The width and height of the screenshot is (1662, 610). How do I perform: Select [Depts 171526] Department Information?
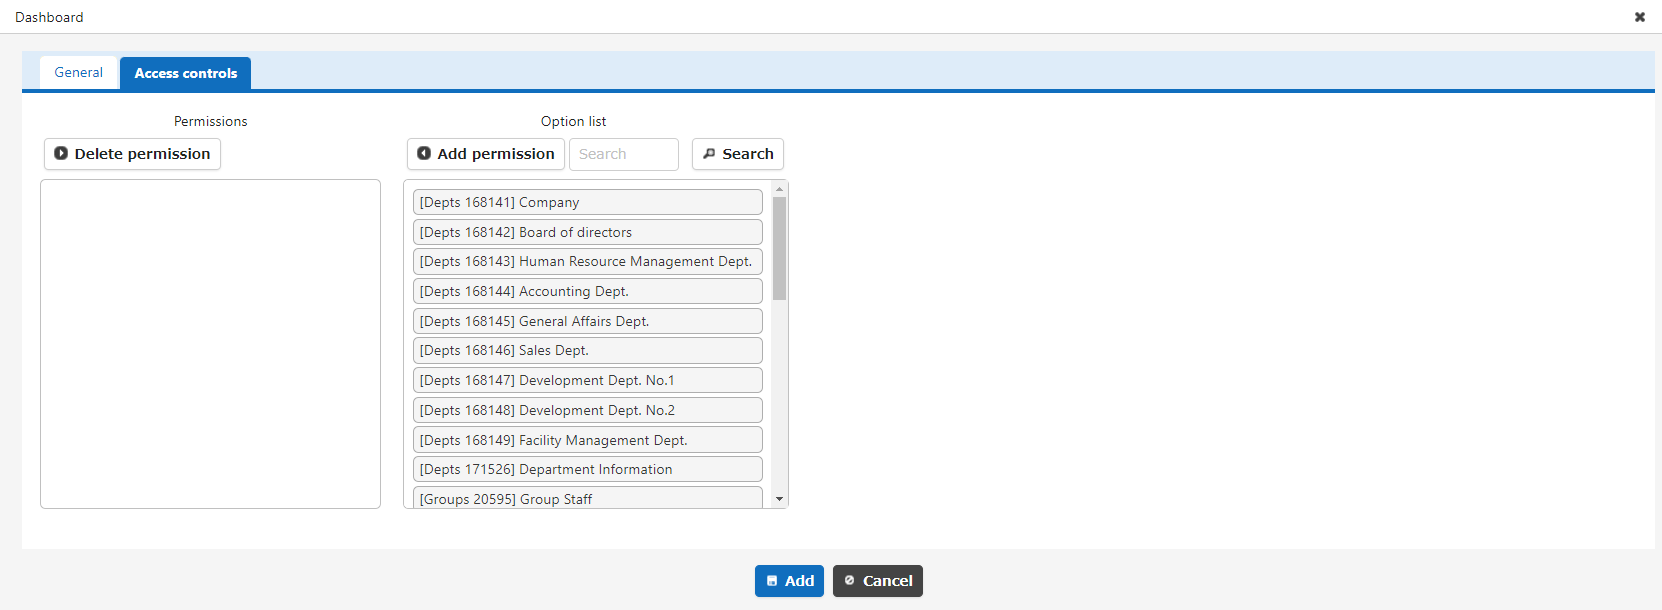[x=588, y=469]
